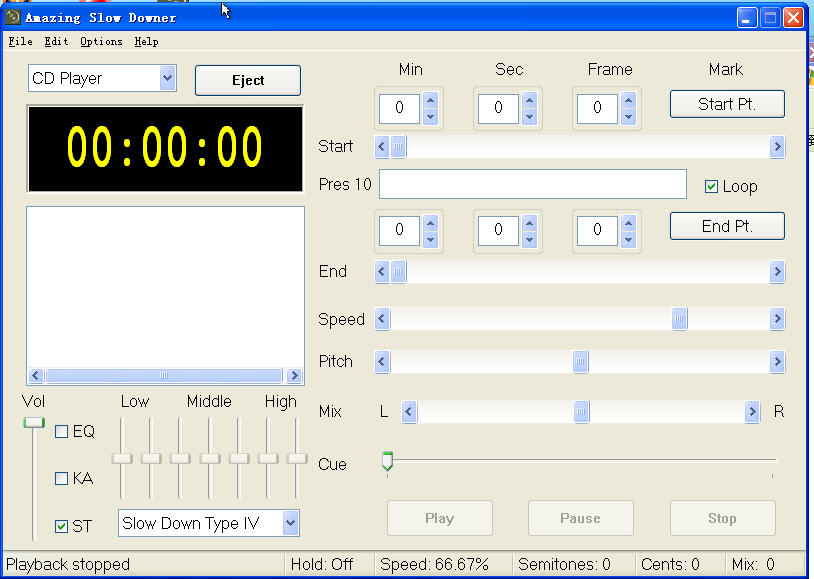Click the Pitch slider right arrow

click(x=777, y=362)
